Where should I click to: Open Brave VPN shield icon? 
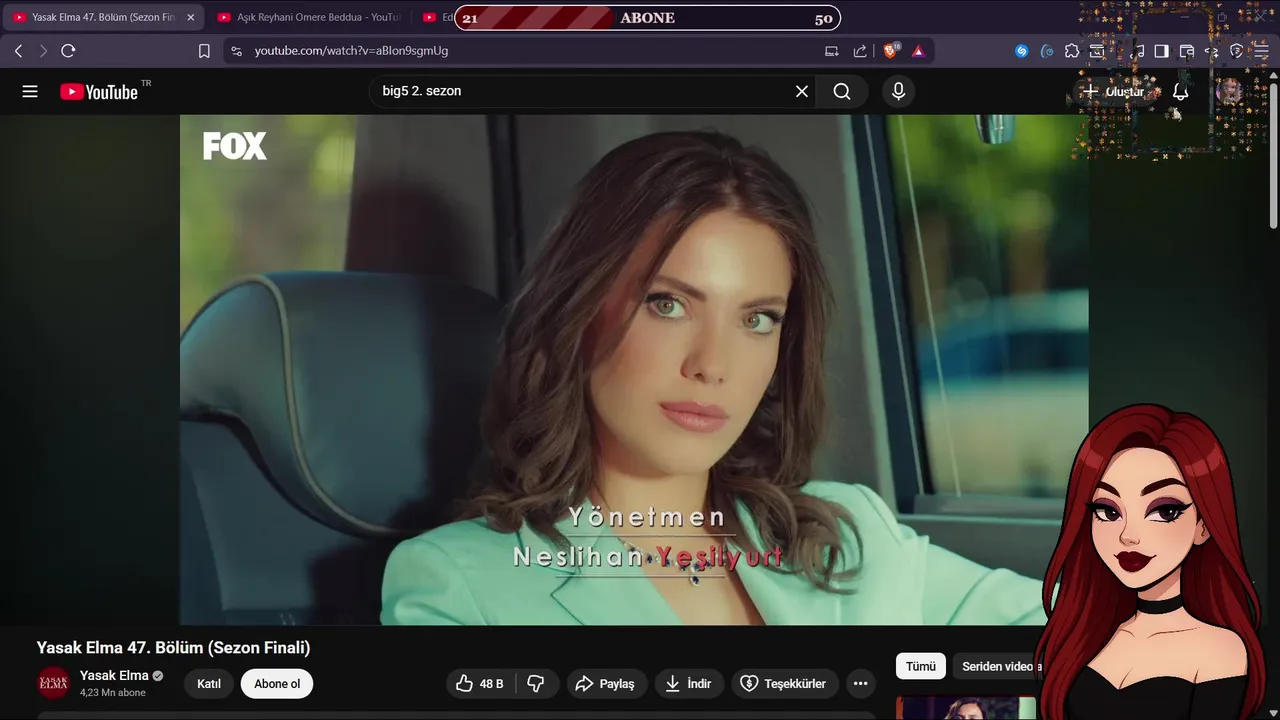[x=1236, y=51]
